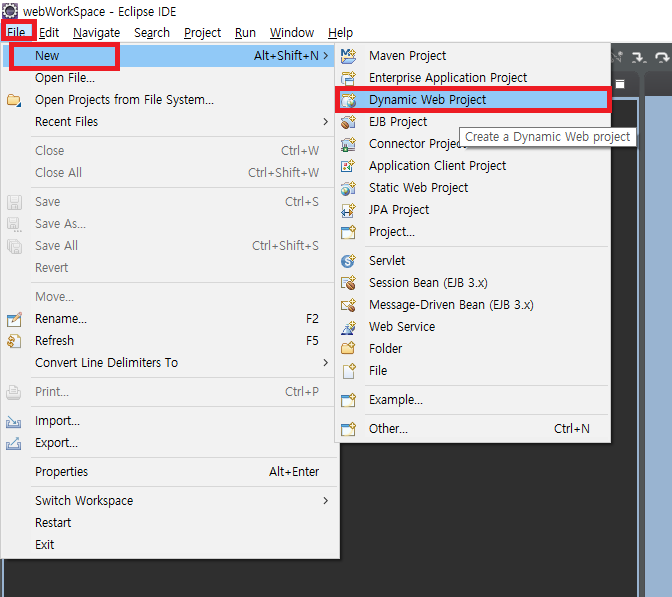Open the Run menu
Screen dimensions: 672x597
[x=245, y=33]
